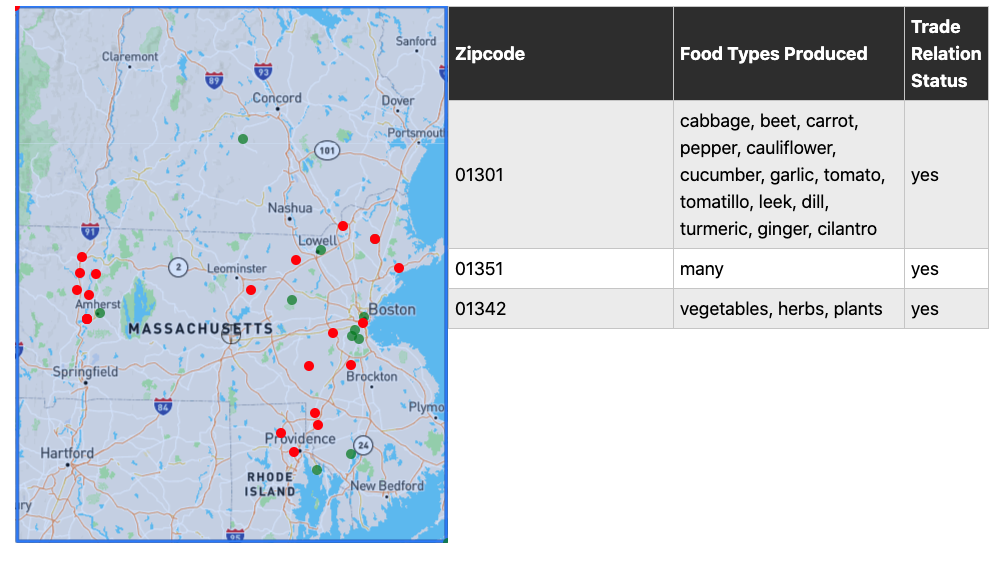Click the Springfield city label

[85, 372]
